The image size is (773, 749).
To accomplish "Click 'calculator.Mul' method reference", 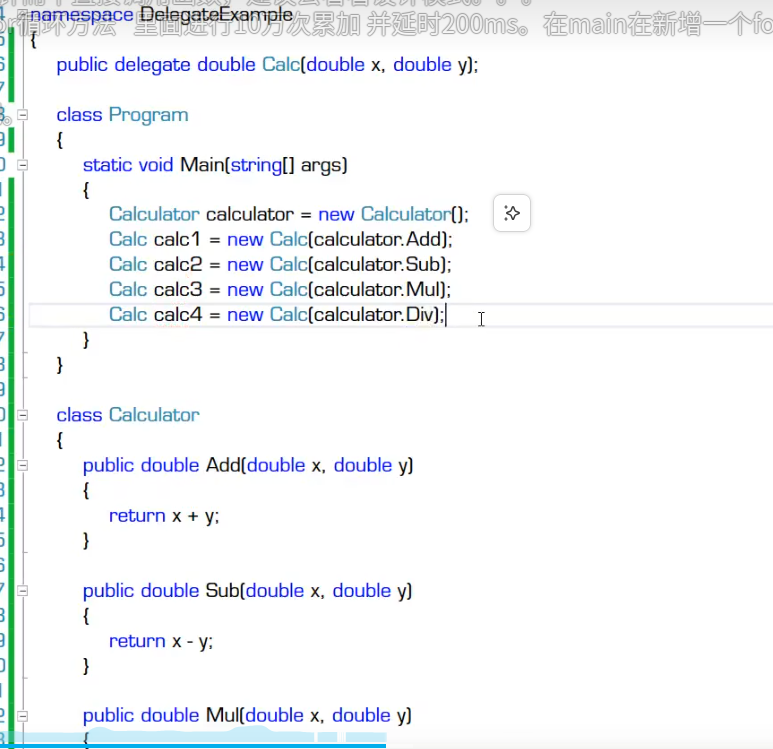I will (x=377, y=290).
